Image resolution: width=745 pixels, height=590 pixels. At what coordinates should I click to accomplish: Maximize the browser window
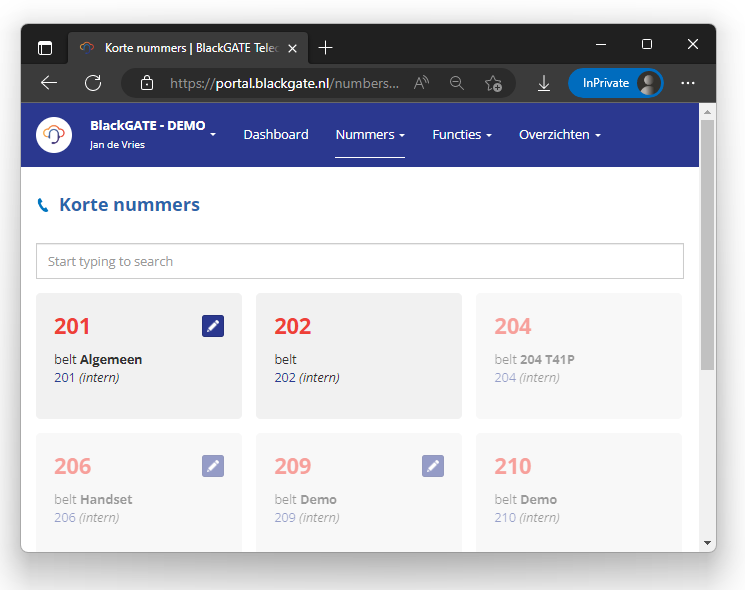point(647,44)
